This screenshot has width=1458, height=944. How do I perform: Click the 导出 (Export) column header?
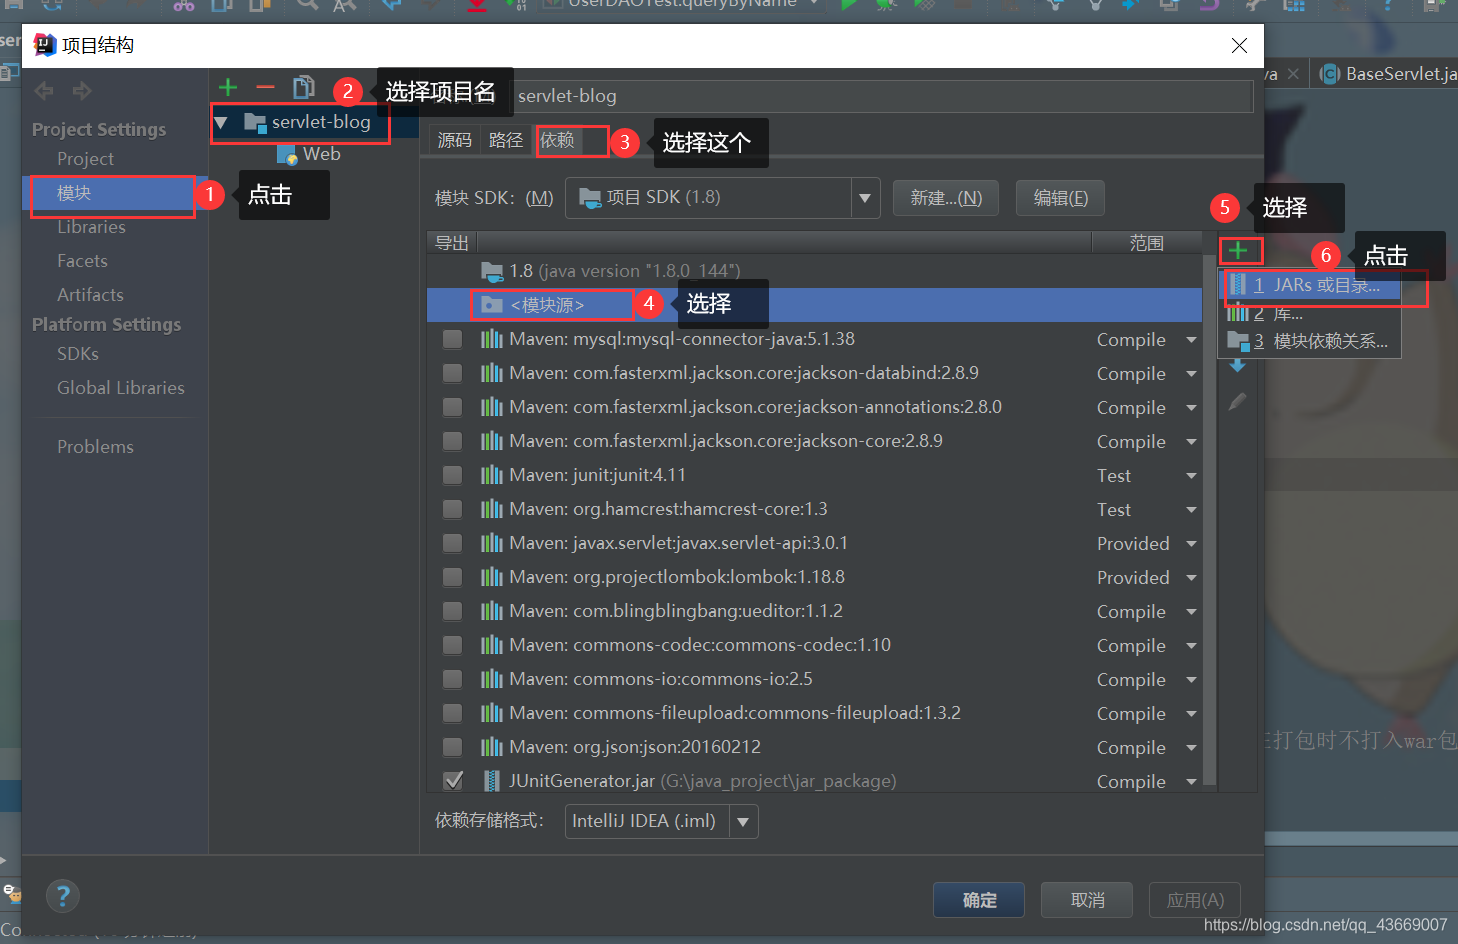(x=452, y=242)
